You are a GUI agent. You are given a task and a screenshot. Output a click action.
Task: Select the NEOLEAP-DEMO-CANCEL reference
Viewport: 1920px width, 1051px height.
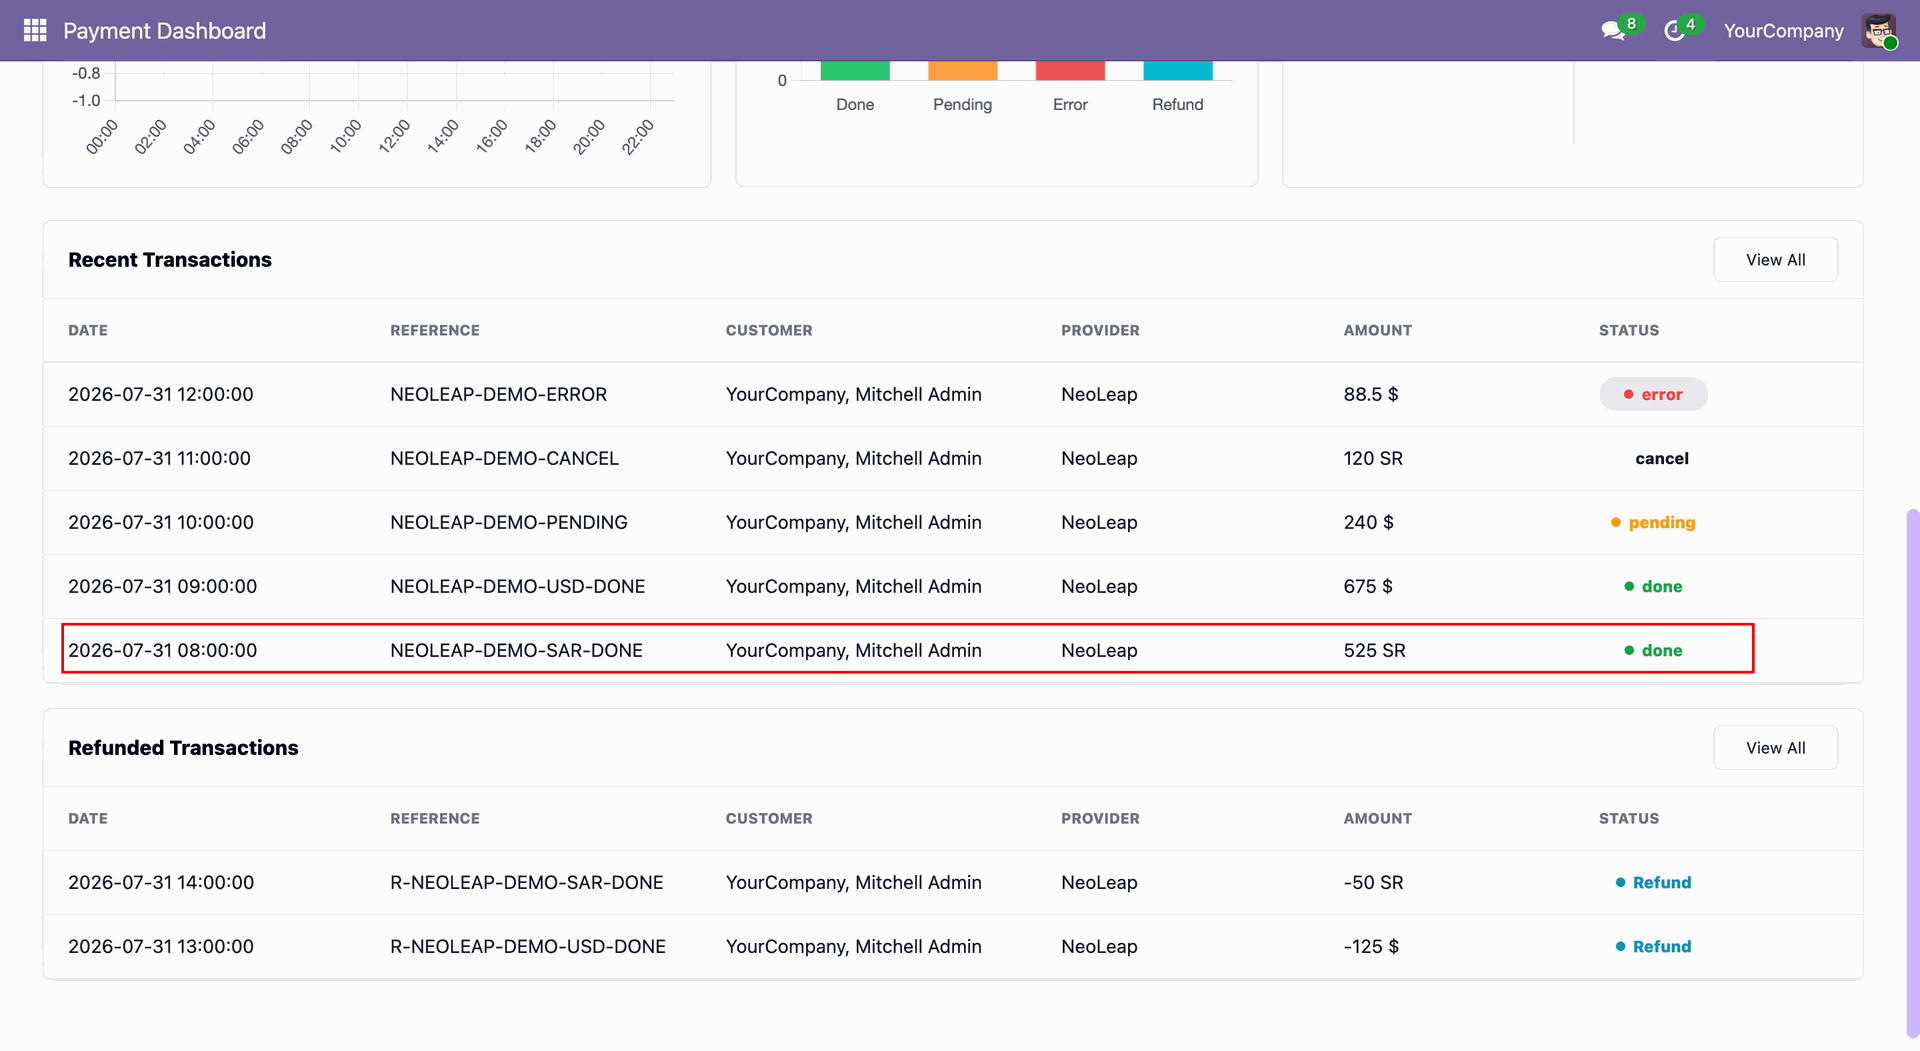pos(504,458)
